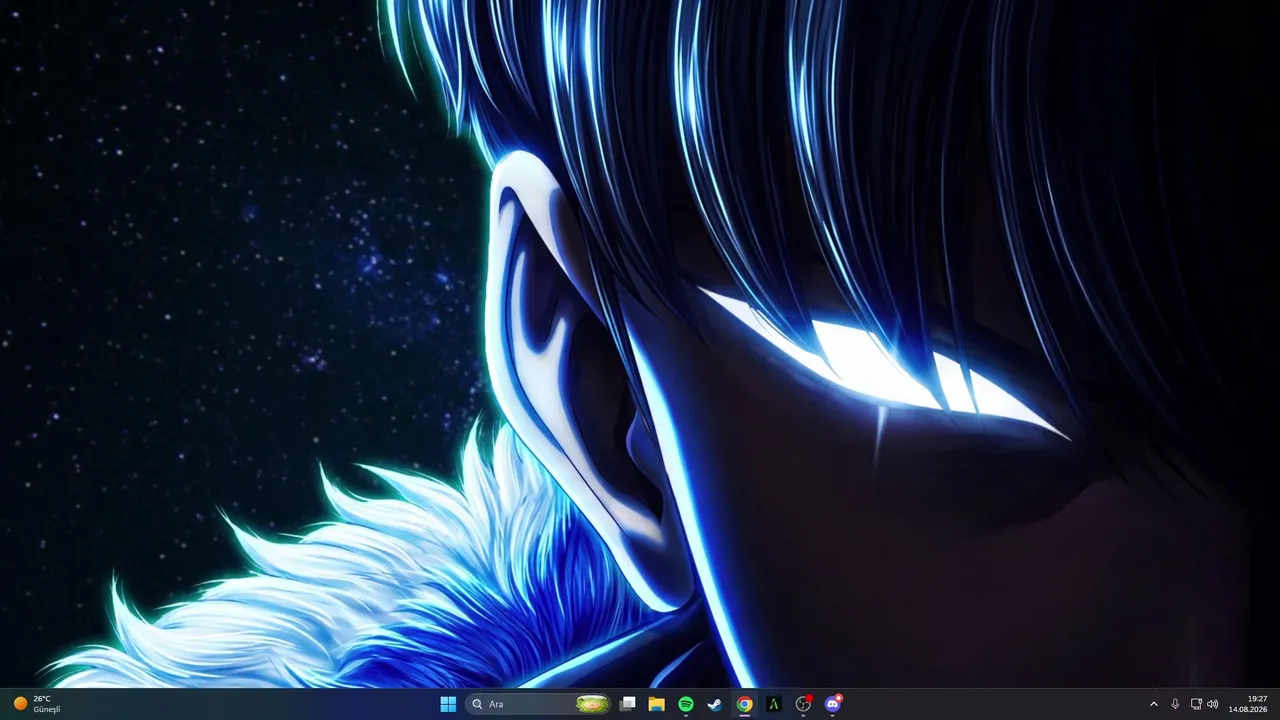Open Discord from the taskbar

point(833,704)
